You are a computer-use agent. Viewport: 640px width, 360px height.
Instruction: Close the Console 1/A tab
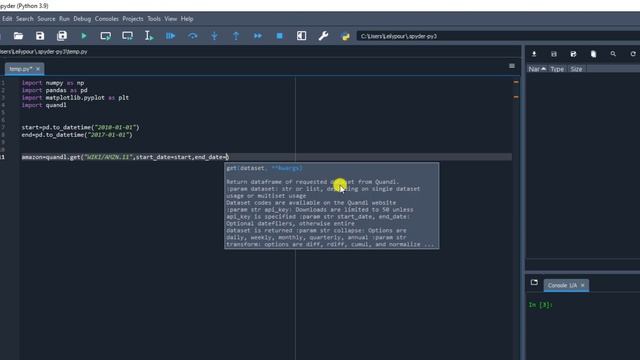tap(582, 285)
